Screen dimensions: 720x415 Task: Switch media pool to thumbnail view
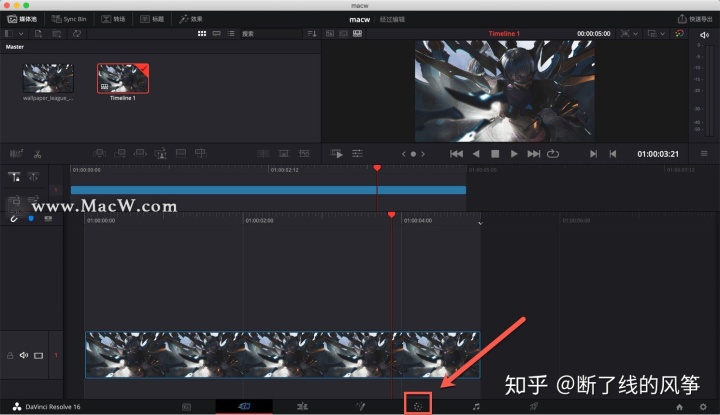point(202,34)
